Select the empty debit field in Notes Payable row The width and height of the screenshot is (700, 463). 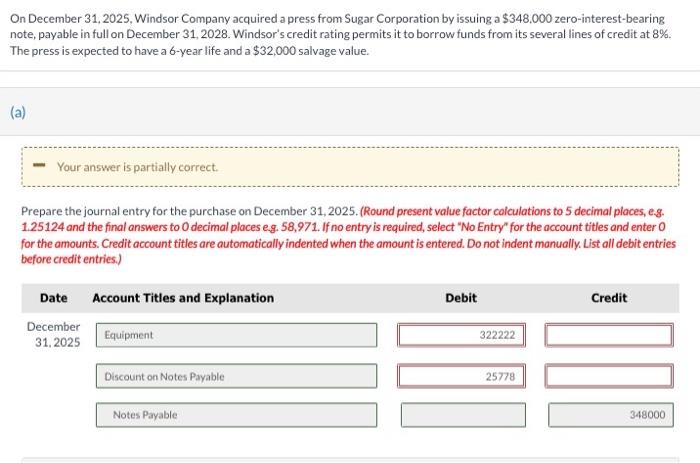463,415
